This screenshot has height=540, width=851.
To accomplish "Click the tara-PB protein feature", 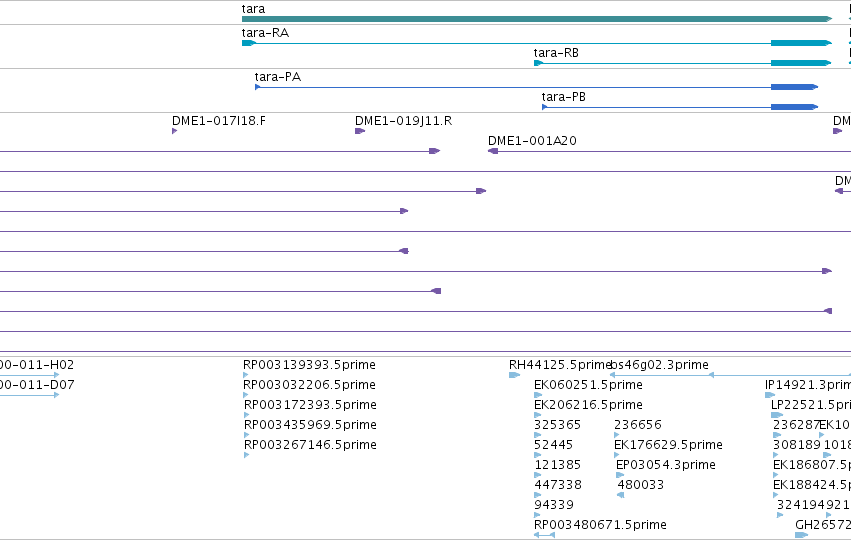I will pos(680,107).
